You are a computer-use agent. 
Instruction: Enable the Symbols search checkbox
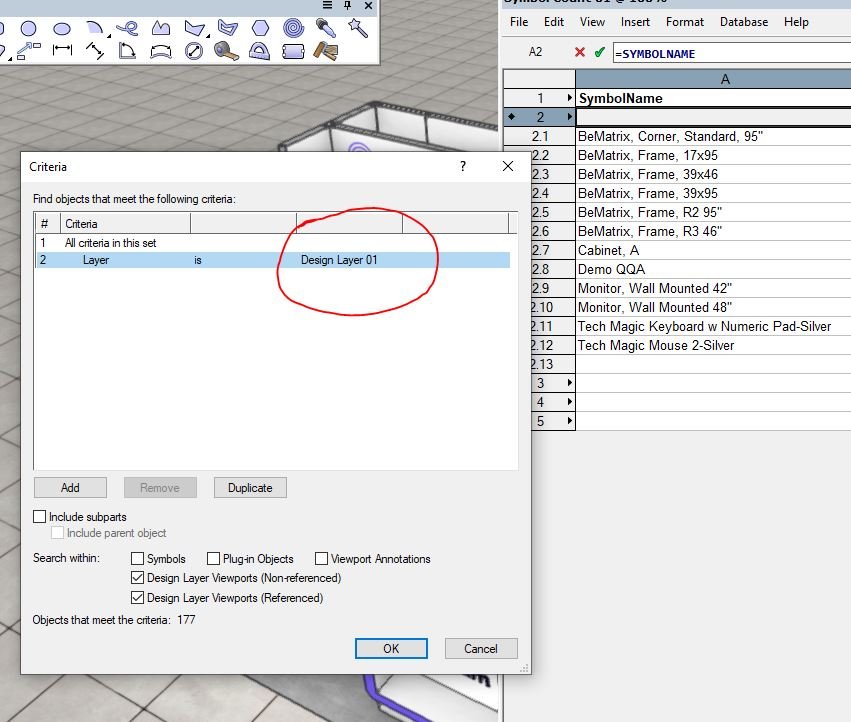point(140,558)
